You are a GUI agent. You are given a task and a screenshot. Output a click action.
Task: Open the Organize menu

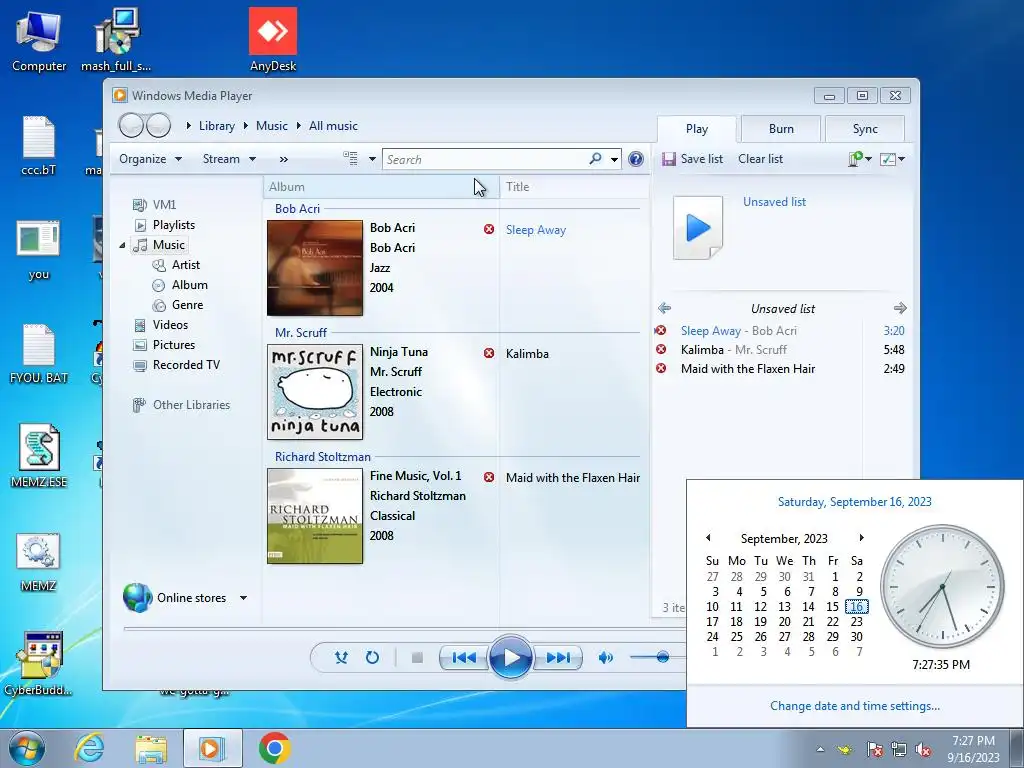pos(150,159)
